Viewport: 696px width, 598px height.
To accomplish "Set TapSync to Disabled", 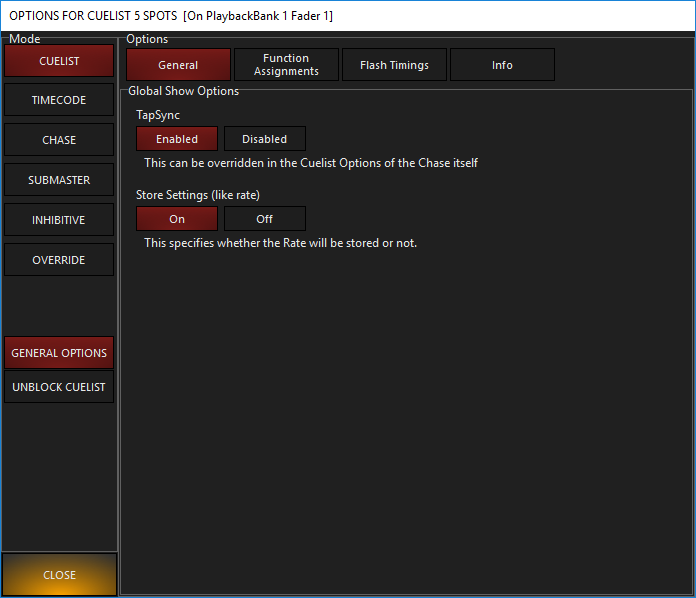I will 265,139.
